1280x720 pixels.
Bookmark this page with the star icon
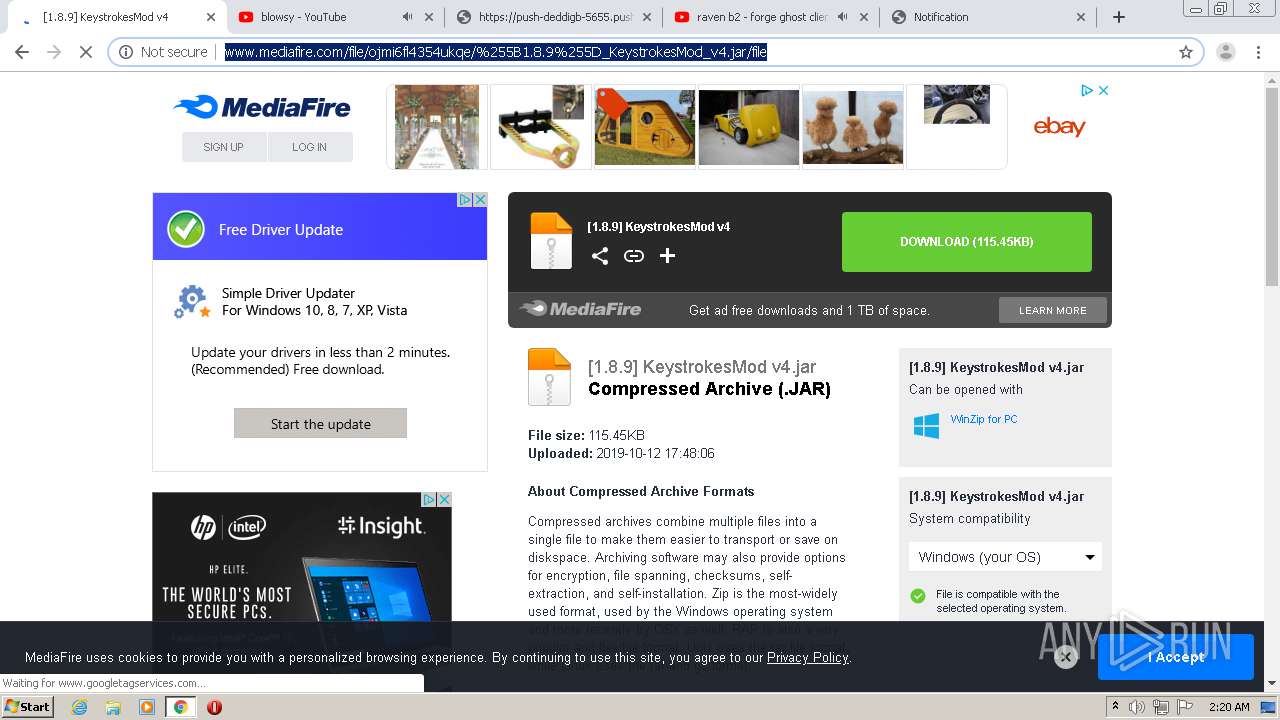[x=1186, y=52]
